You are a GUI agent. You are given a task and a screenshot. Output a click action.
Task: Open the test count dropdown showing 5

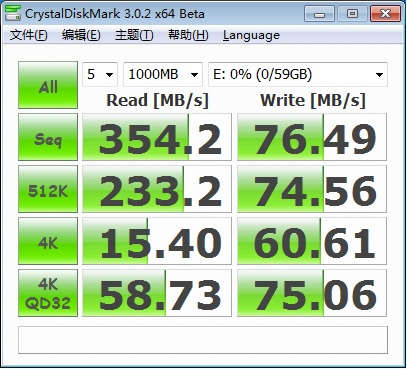click(100, 74)
